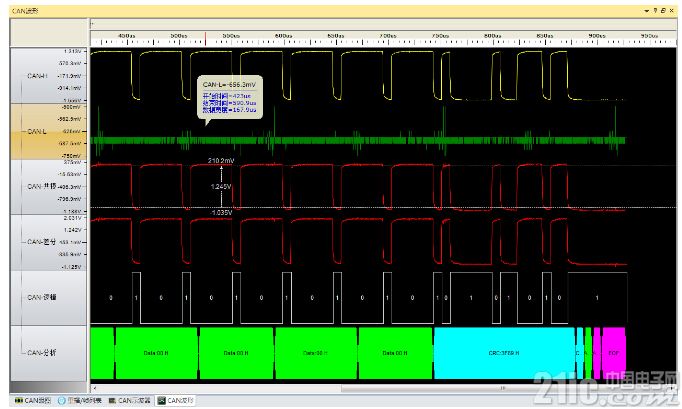Viewport: 682px width, 409px height.
Task: Click the horizontal scrollbar left arrow
Action: (x=95, y=388)
